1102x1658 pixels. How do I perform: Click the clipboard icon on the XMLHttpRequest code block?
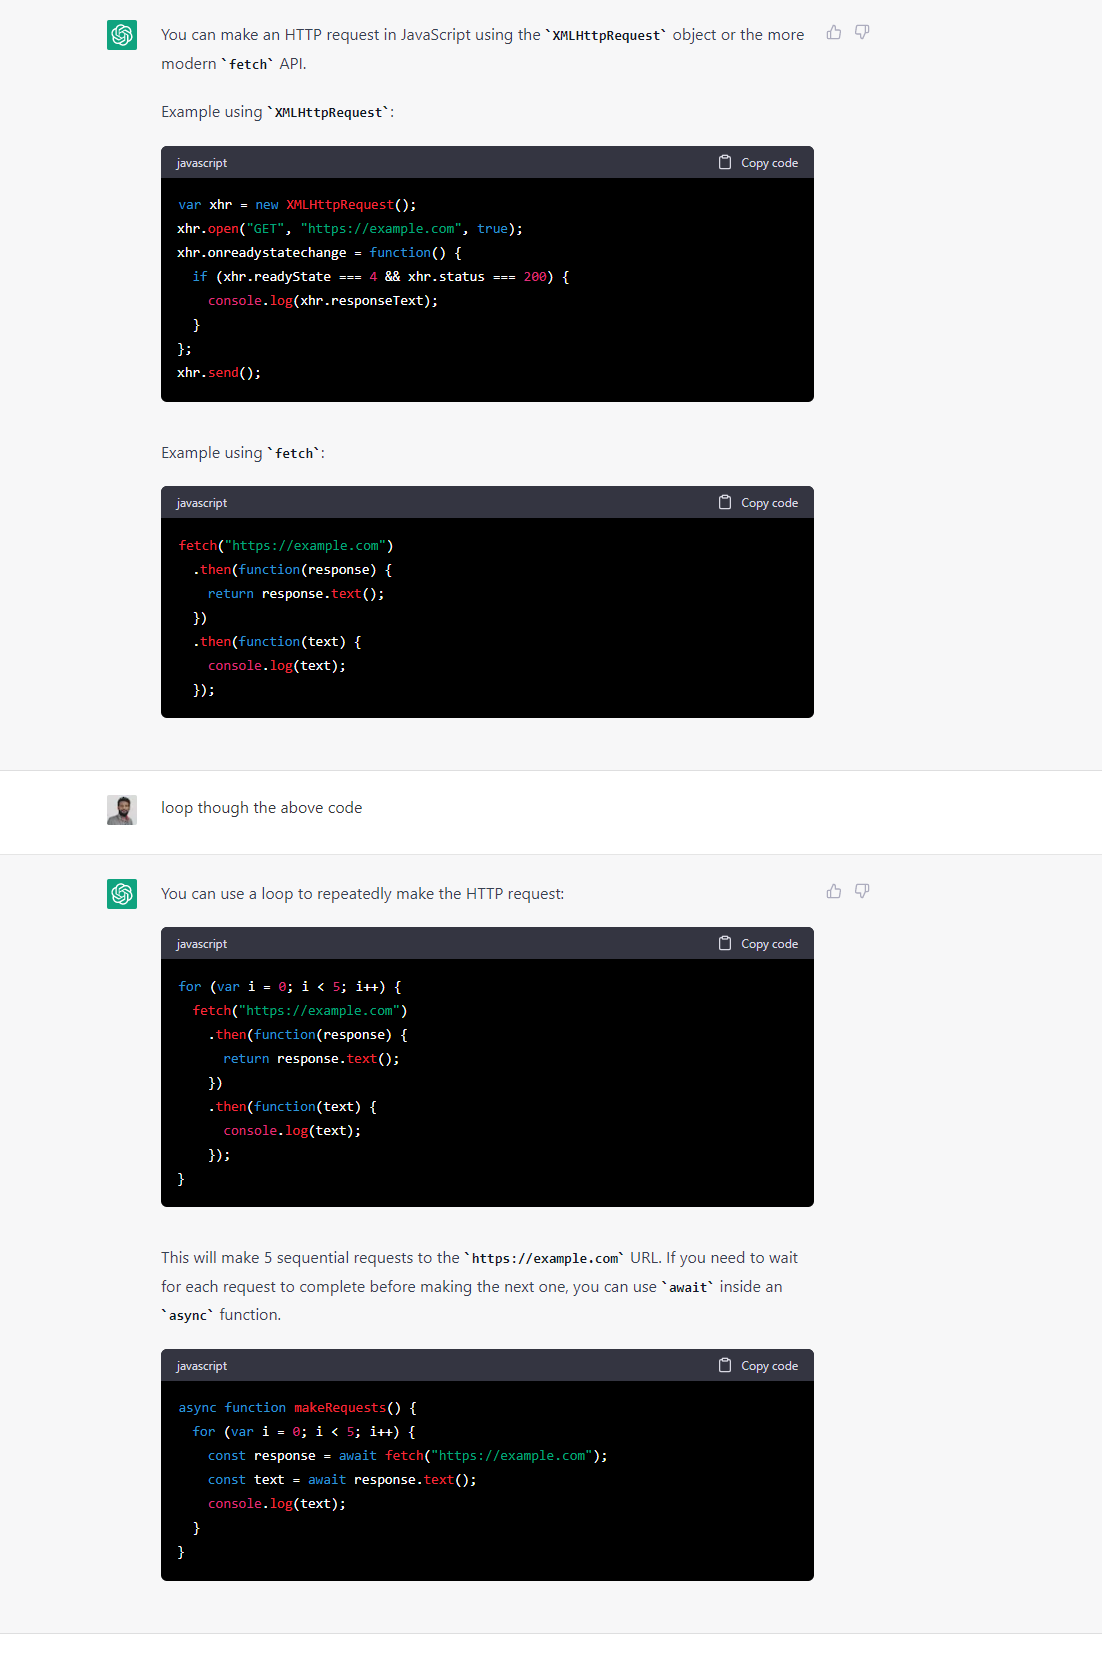(x=725, y=162)
